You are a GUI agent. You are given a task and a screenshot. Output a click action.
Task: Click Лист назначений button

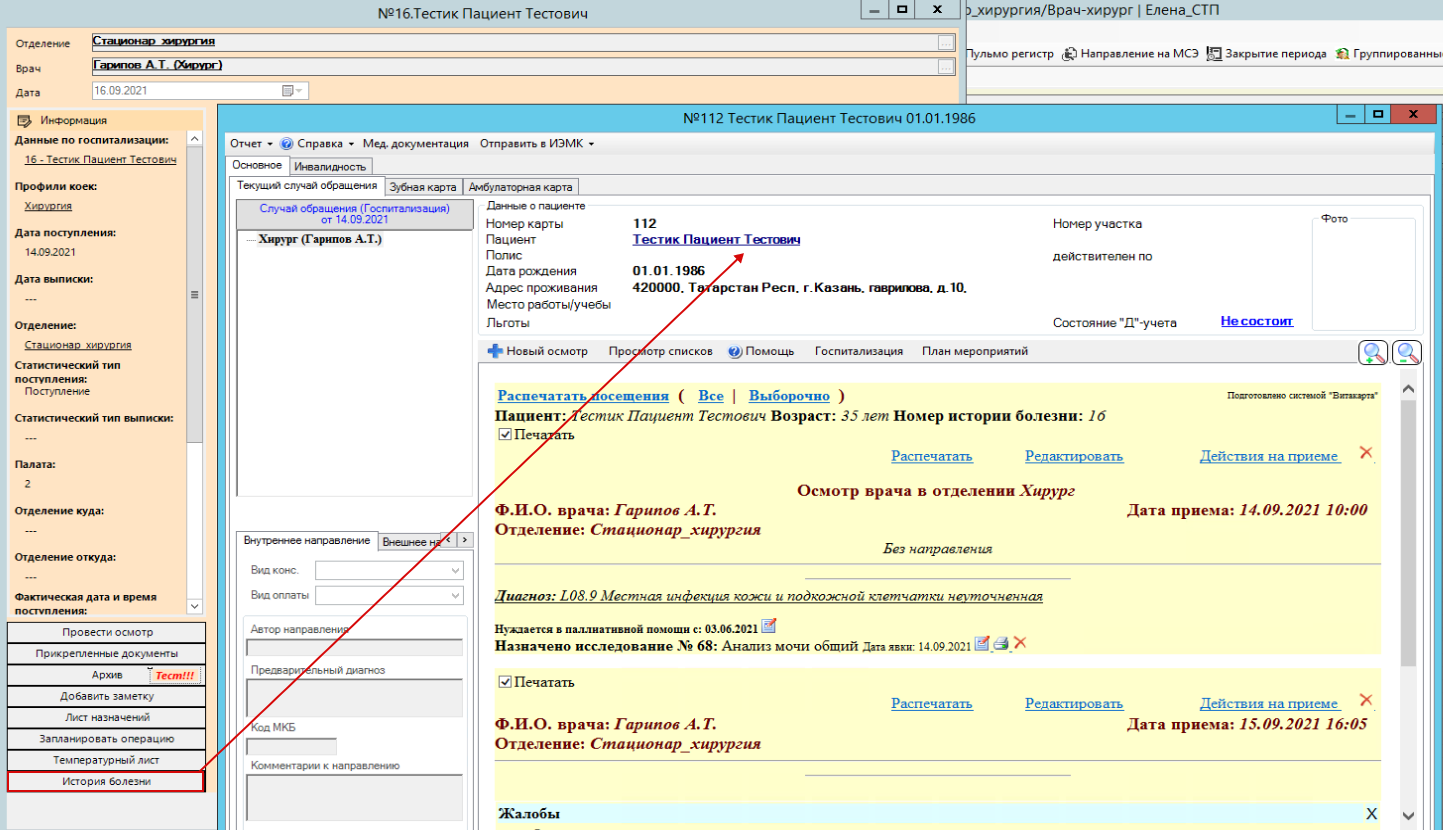point(107,717)
